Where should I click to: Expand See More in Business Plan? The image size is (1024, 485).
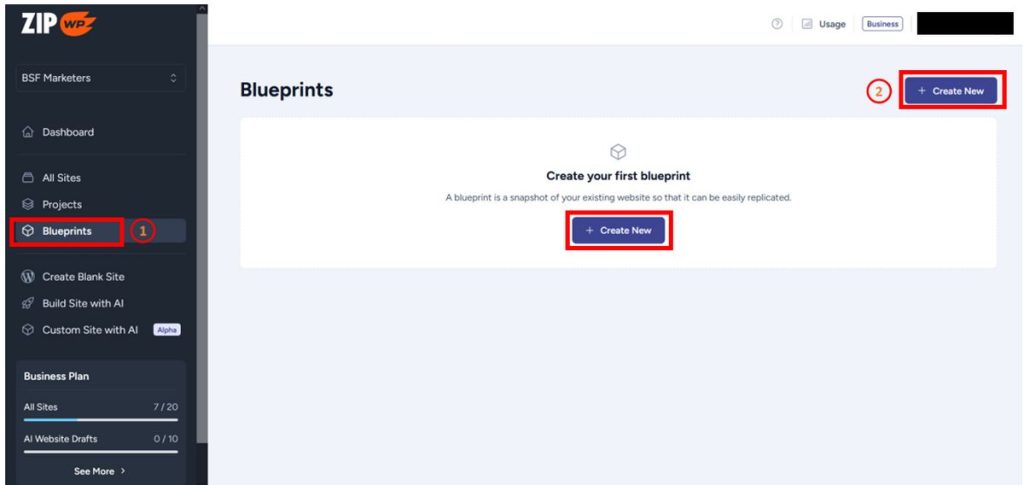pyautogui.click(x=100, y=471)
